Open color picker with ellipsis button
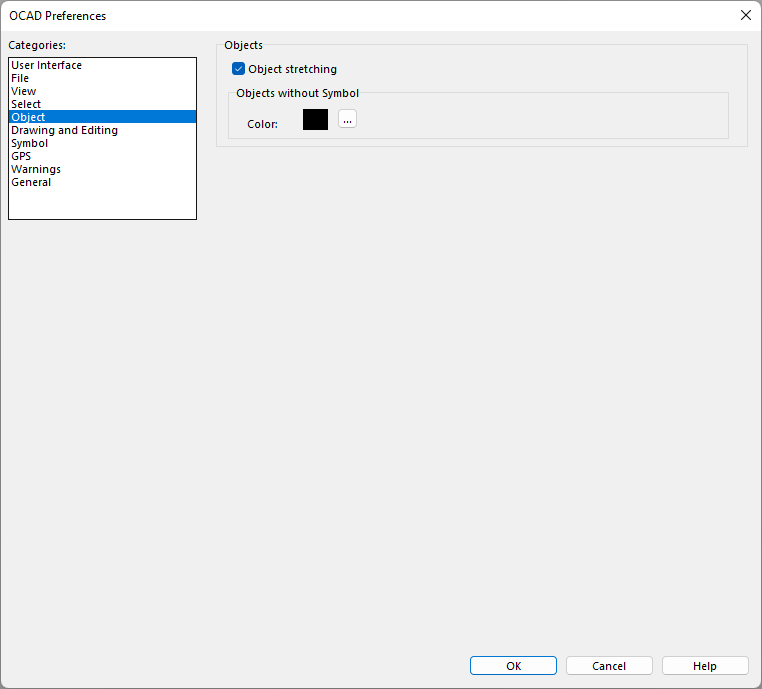Screen dimensions: 762x689 click(x=347, y=119)
